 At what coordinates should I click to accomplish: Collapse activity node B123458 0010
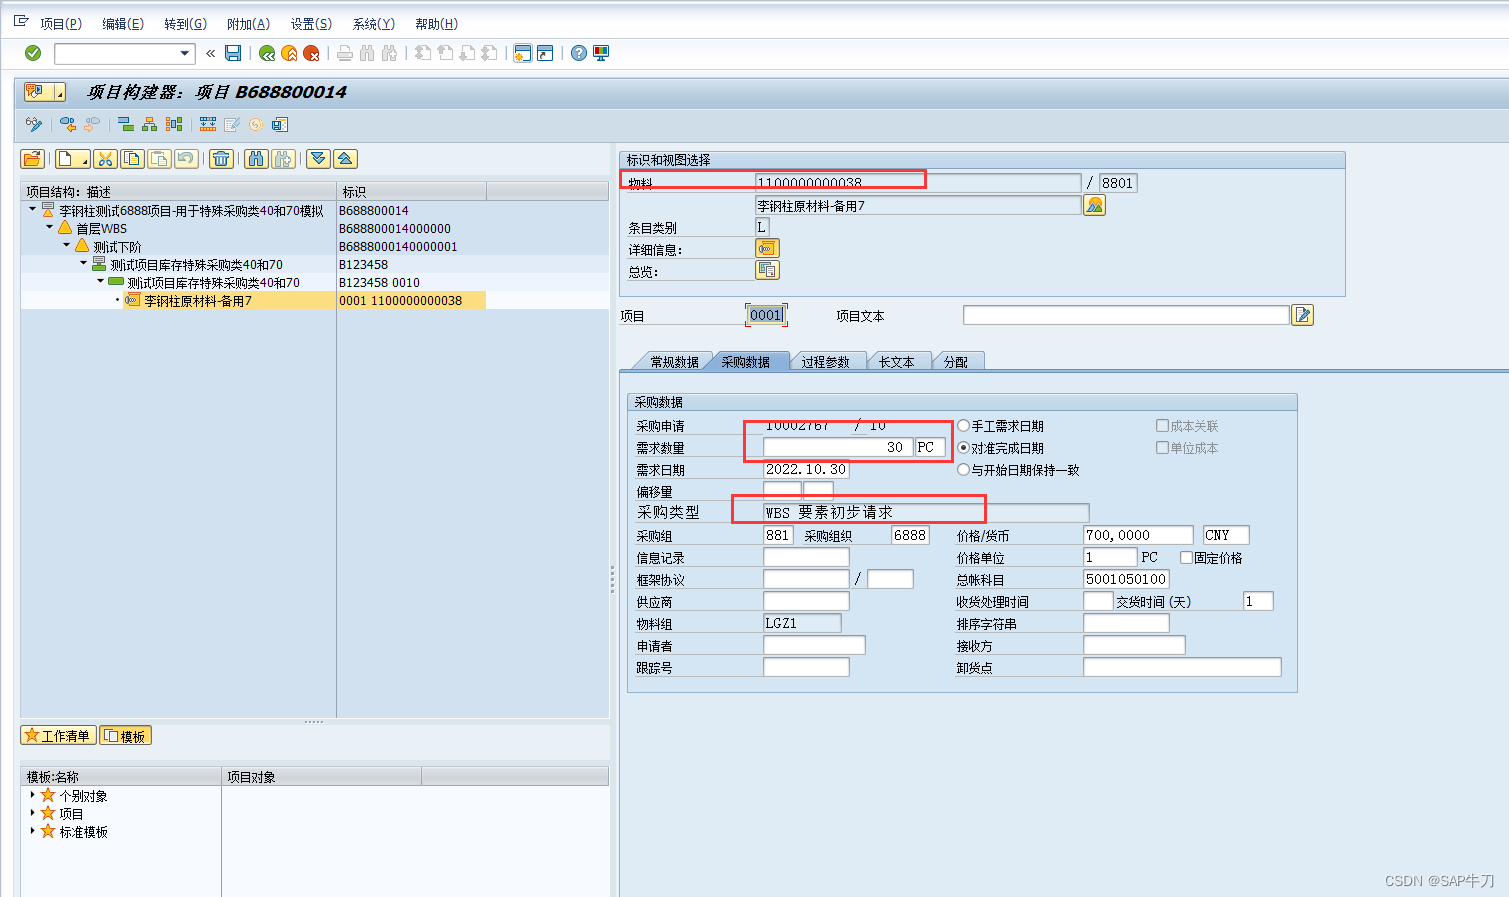(x=101, y=281)
